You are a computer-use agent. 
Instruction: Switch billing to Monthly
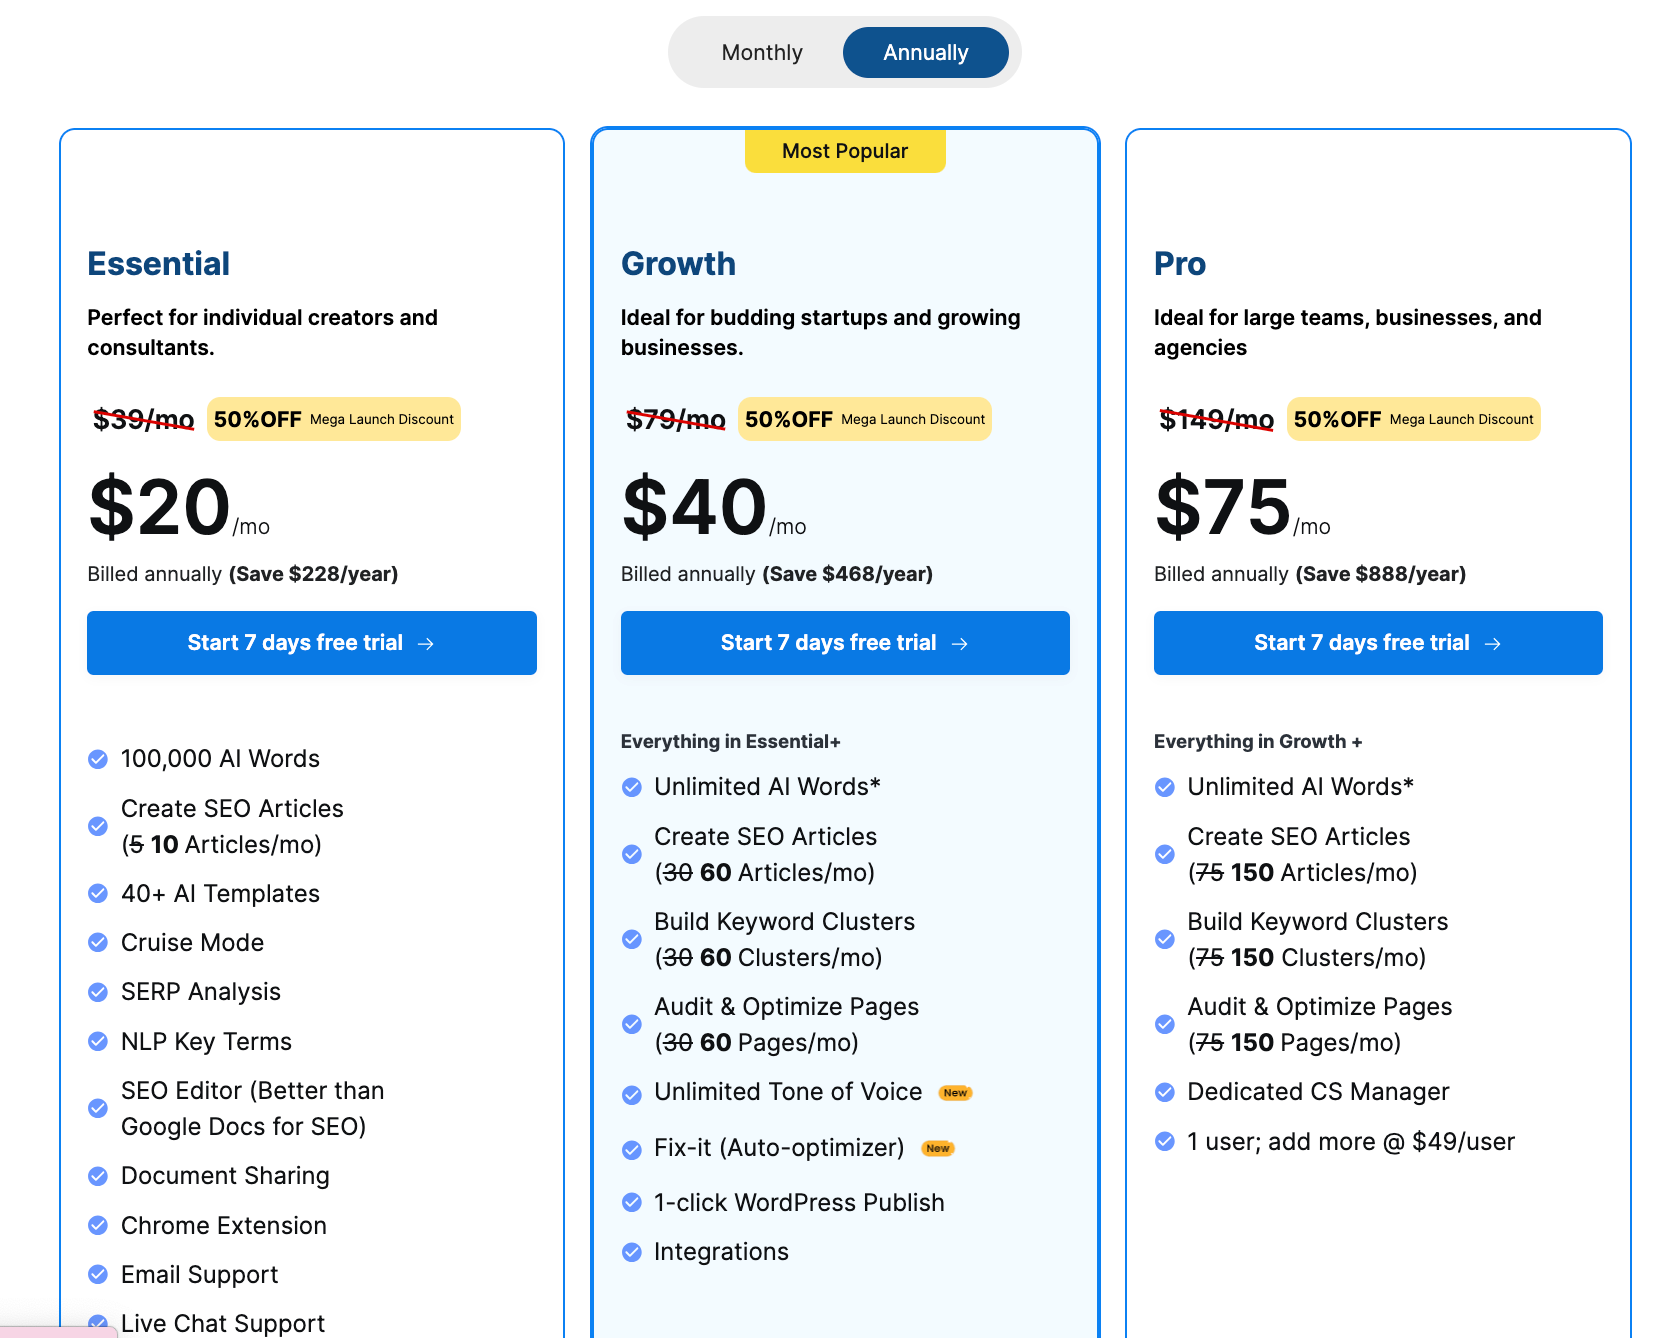[762, 52]
